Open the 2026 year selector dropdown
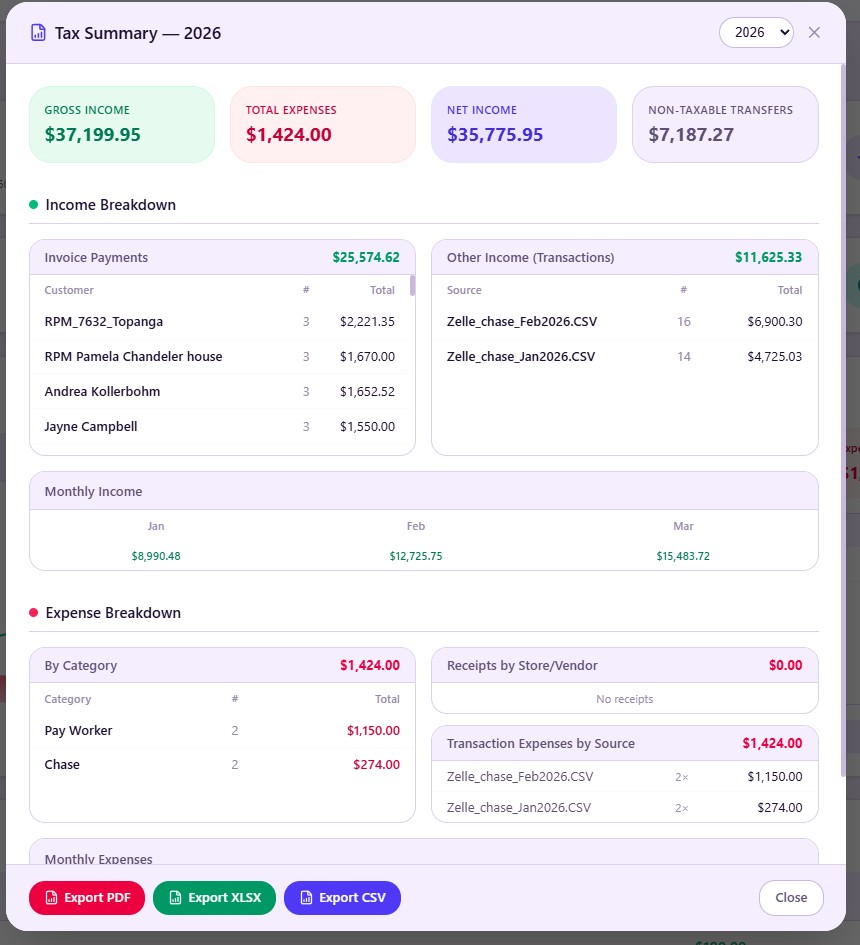This screenshot has width=860, height=945. [x=755, y=32]
